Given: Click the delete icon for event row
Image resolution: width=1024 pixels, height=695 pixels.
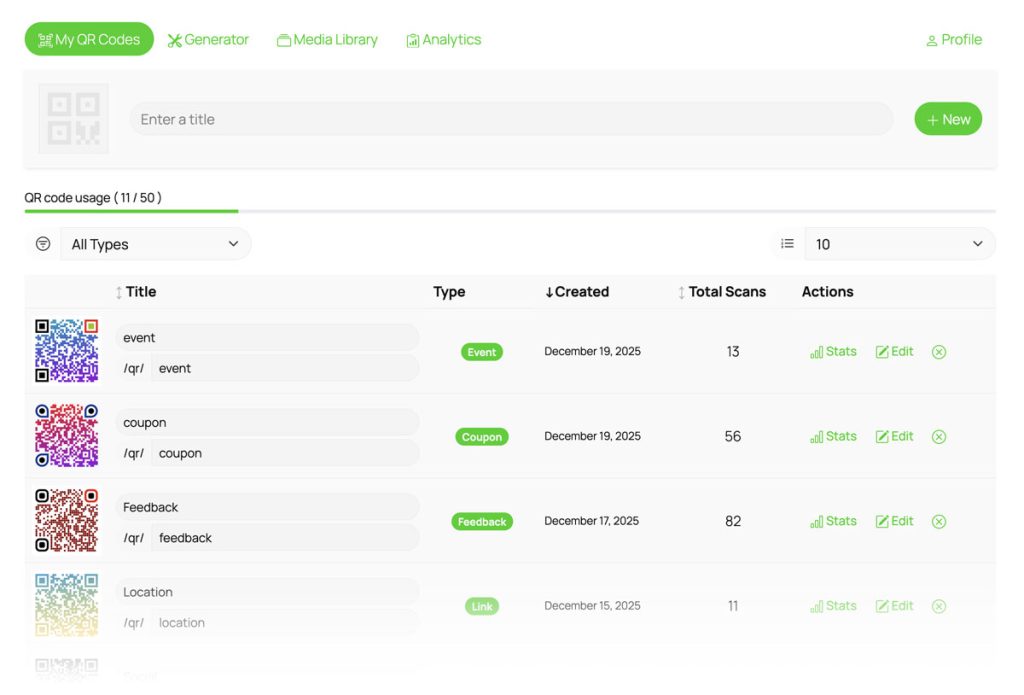Looking at the screenshot, I should tap(938, 352).
